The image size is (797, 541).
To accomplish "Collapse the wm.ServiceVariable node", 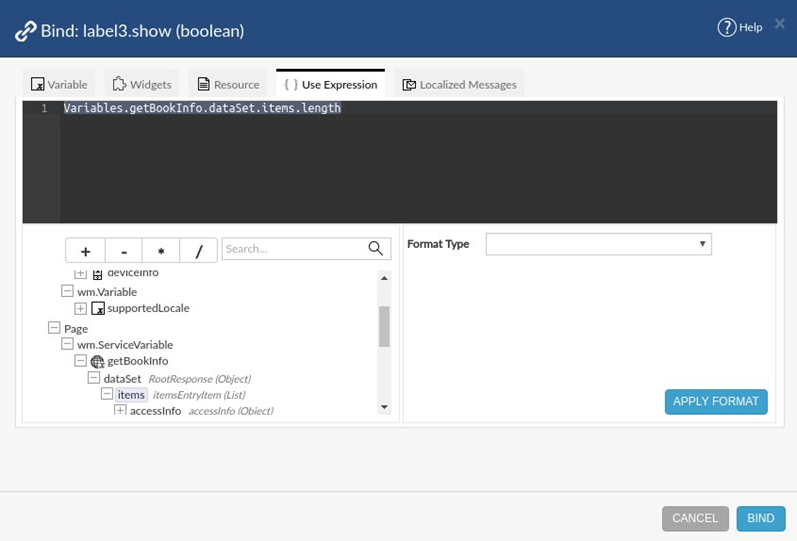I will point(67,345).
